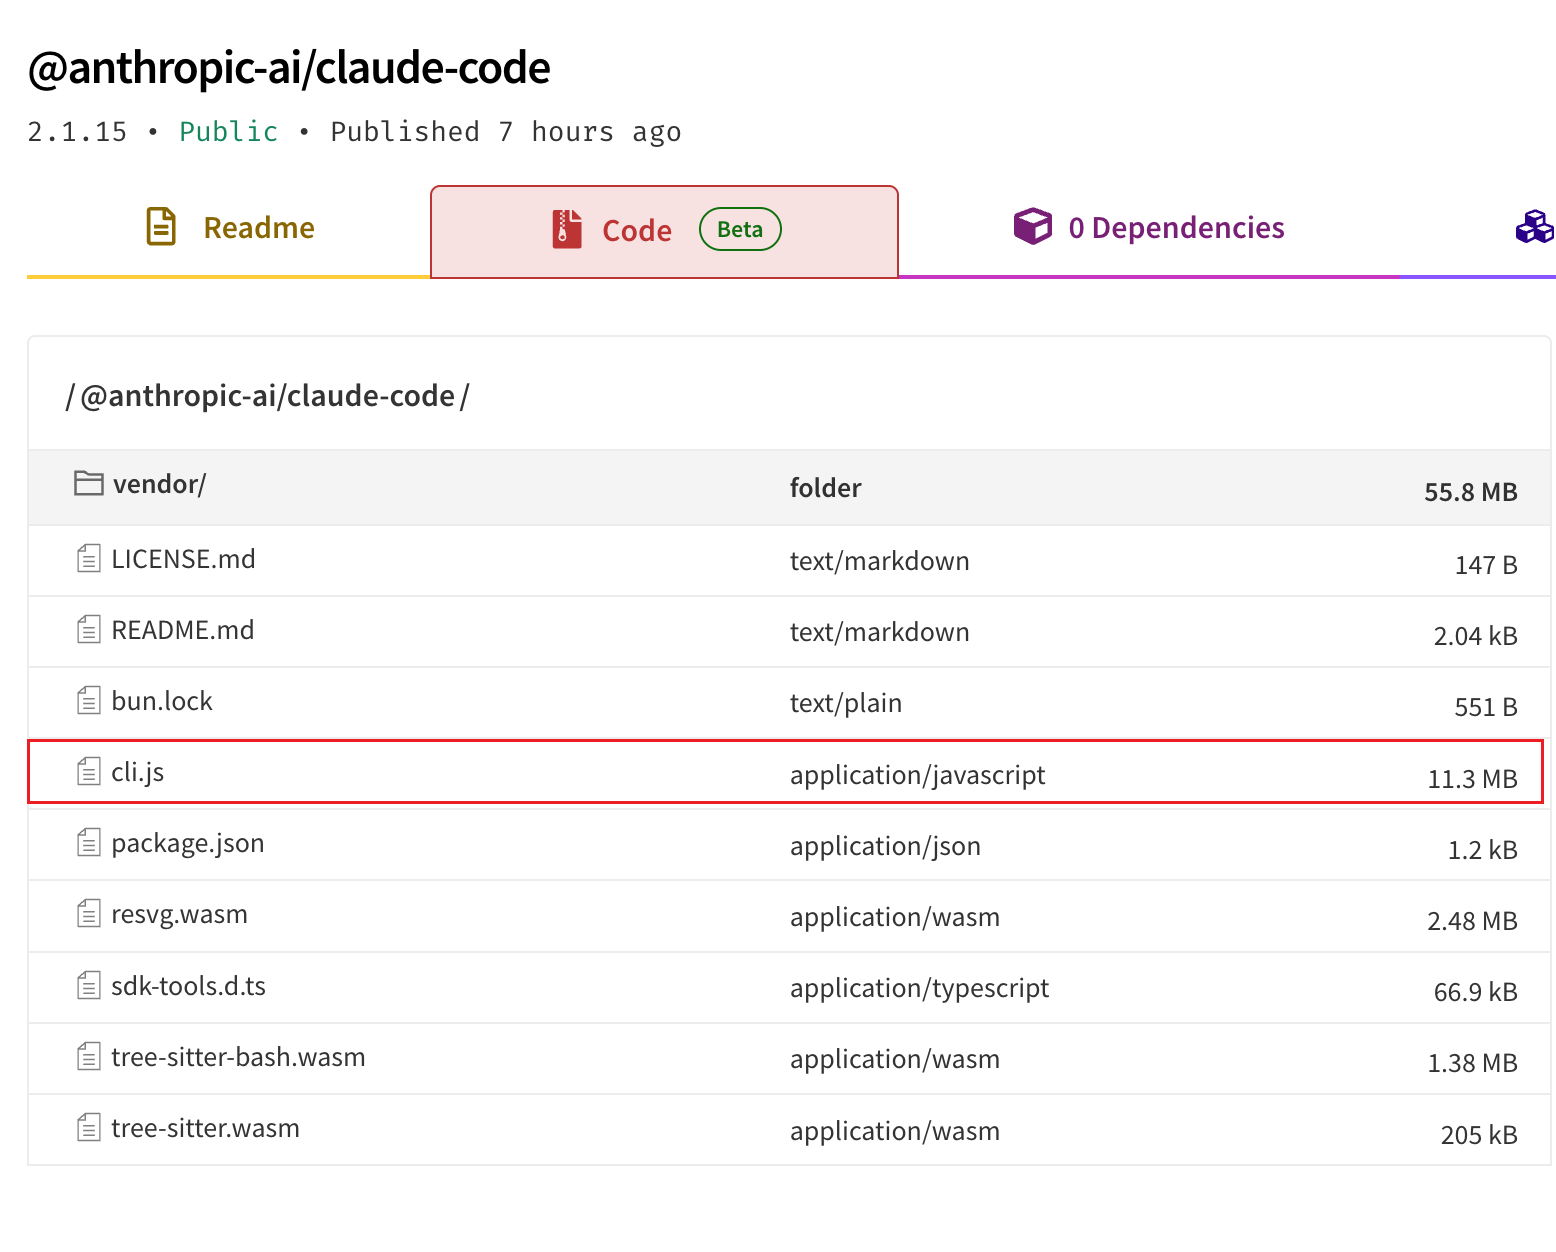The width and height of the screenshot is (1556, 1252).
Task: Open the cli.js file
Action: tap(138, 772)
